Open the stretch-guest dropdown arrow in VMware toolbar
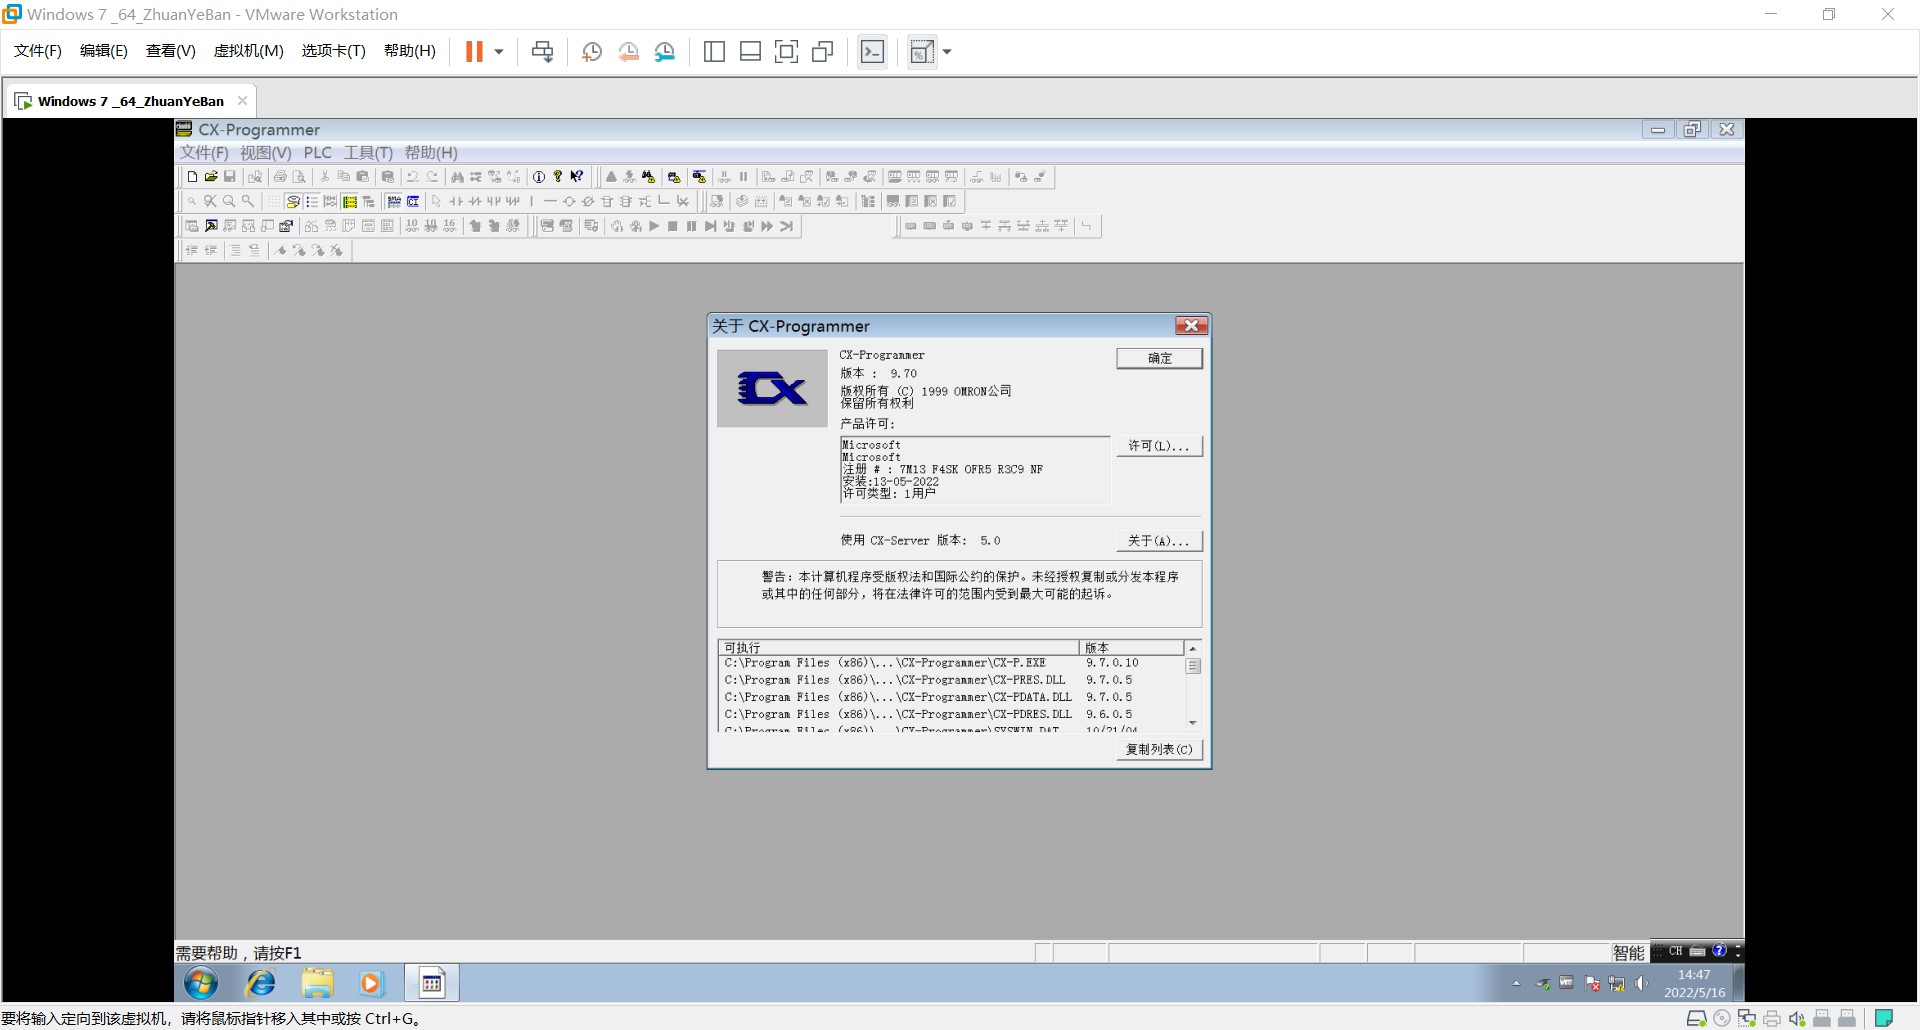This screenshot has height=1030, width=1920. 947,52
